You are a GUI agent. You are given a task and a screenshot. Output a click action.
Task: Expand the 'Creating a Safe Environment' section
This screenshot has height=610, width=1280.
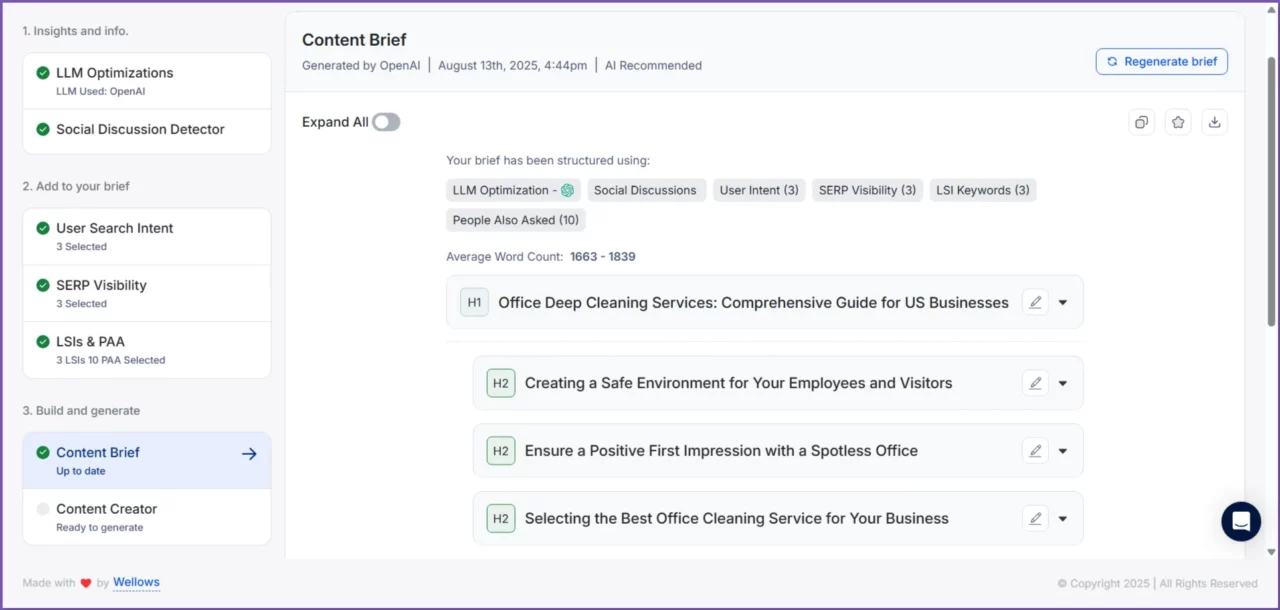pos(1063,384)
